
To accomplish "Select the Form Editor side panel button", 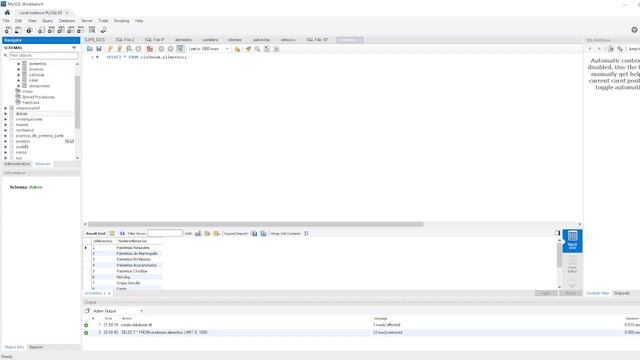I will 572,265.
